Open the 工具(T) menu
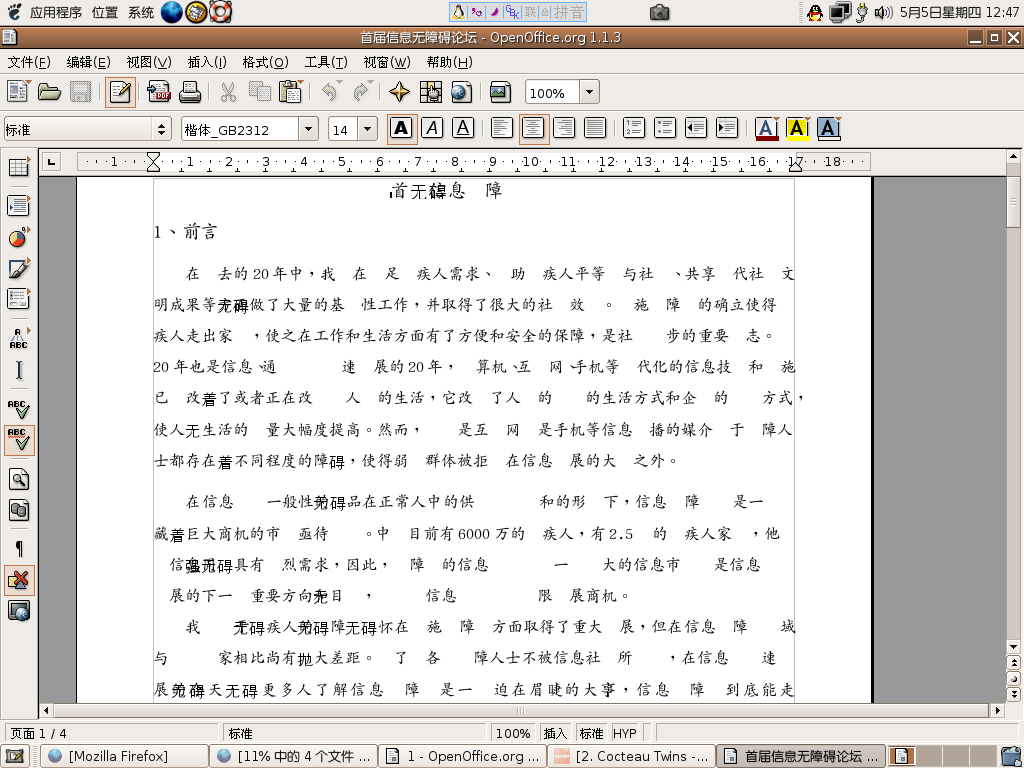This screenshot has height=768, width=1024. click(x=325, y=62)
